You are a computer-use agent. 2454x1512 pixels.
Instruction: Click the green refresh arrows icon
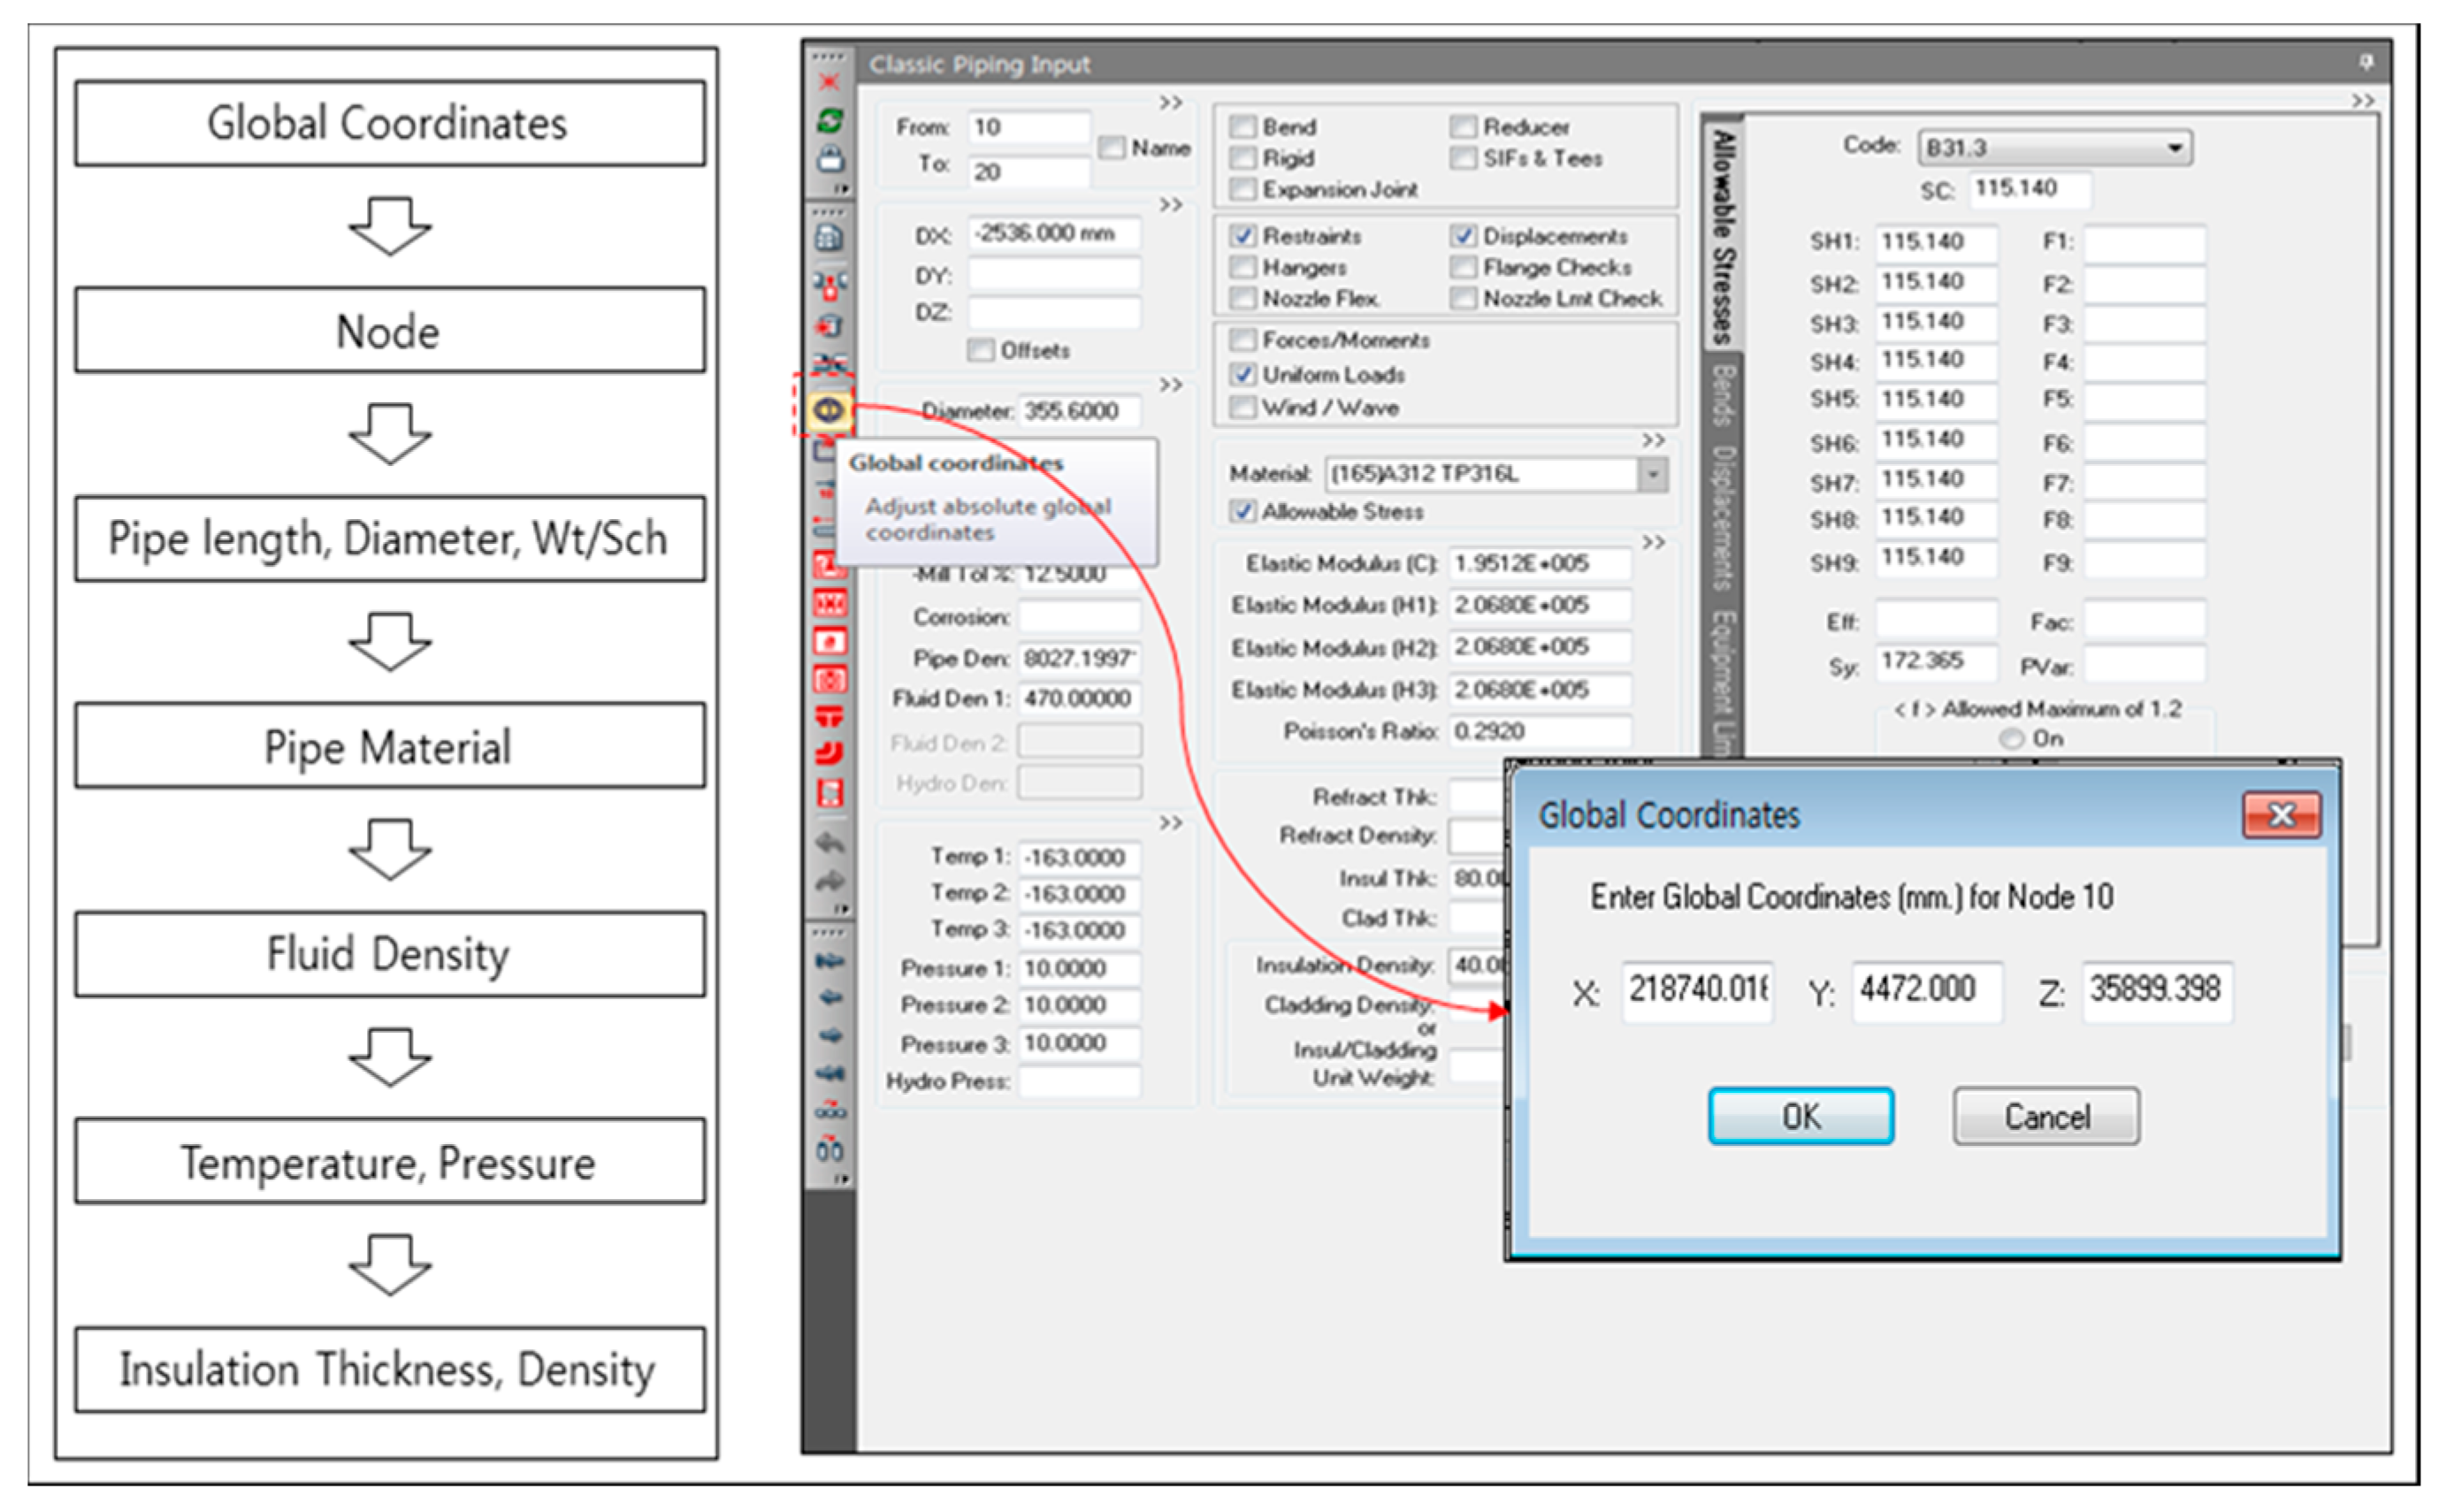coord(830,121)
